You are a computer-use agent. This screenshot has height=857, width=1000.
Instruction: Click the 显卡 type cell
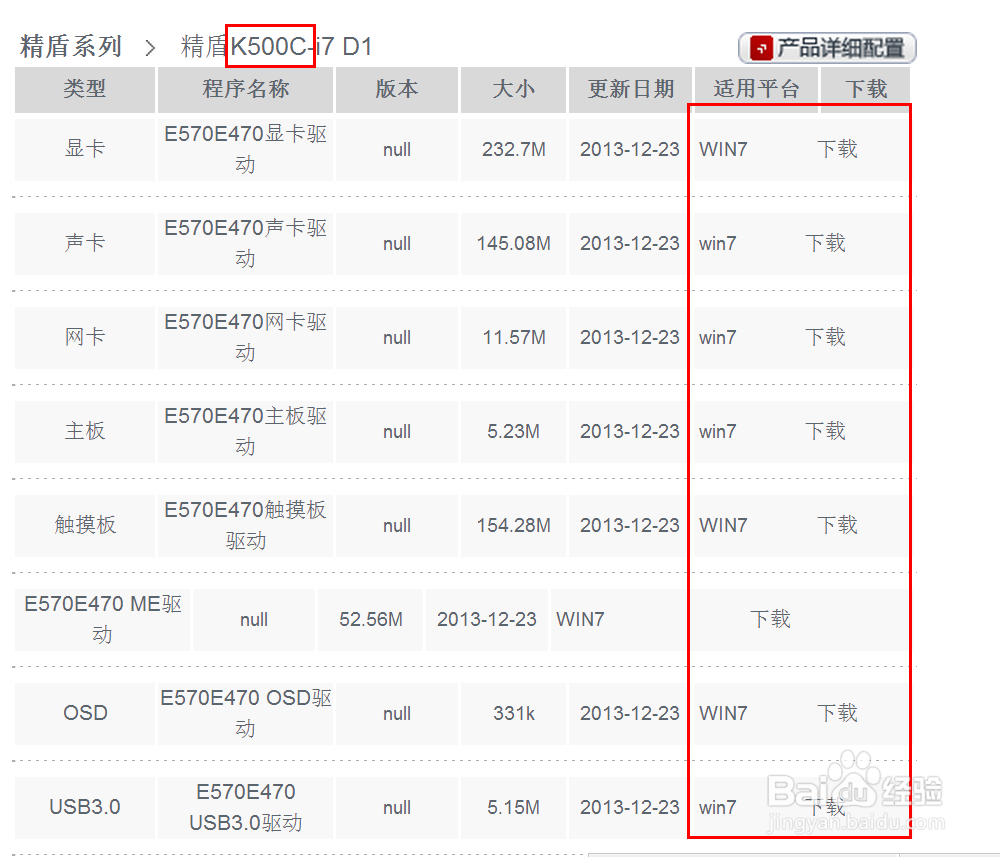tap(85, 149)
